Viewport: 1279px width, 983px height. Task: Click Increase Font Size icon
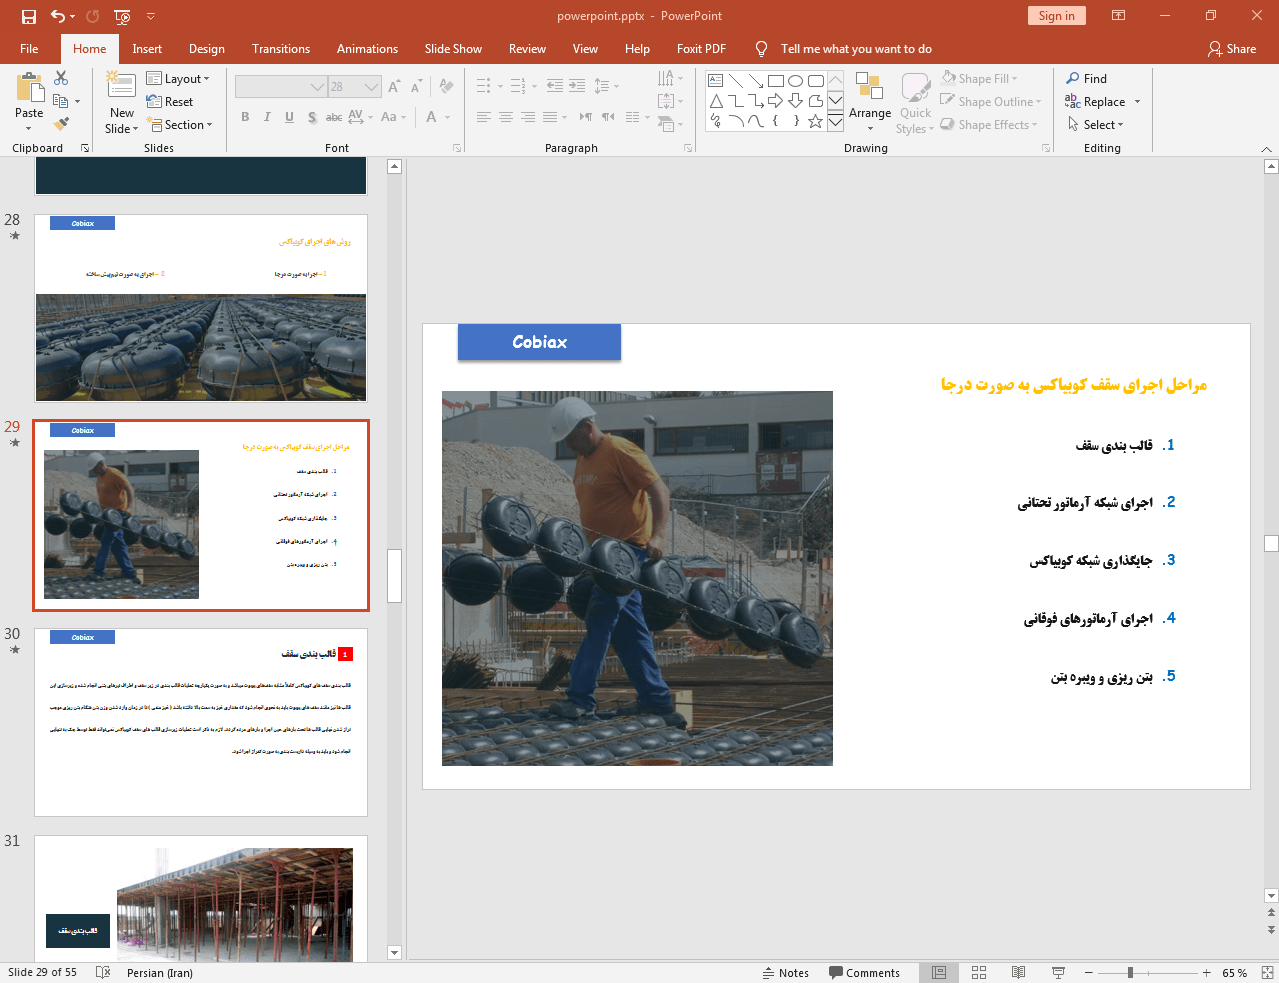(x=394, y=87)
